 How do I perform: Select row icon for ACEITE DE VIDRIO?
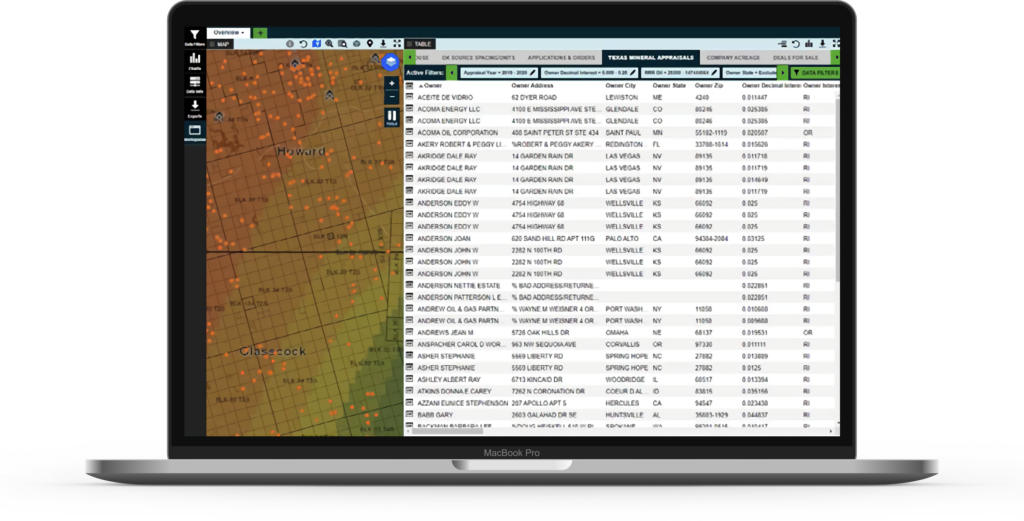pyautogui.click(x=409, y=98)
